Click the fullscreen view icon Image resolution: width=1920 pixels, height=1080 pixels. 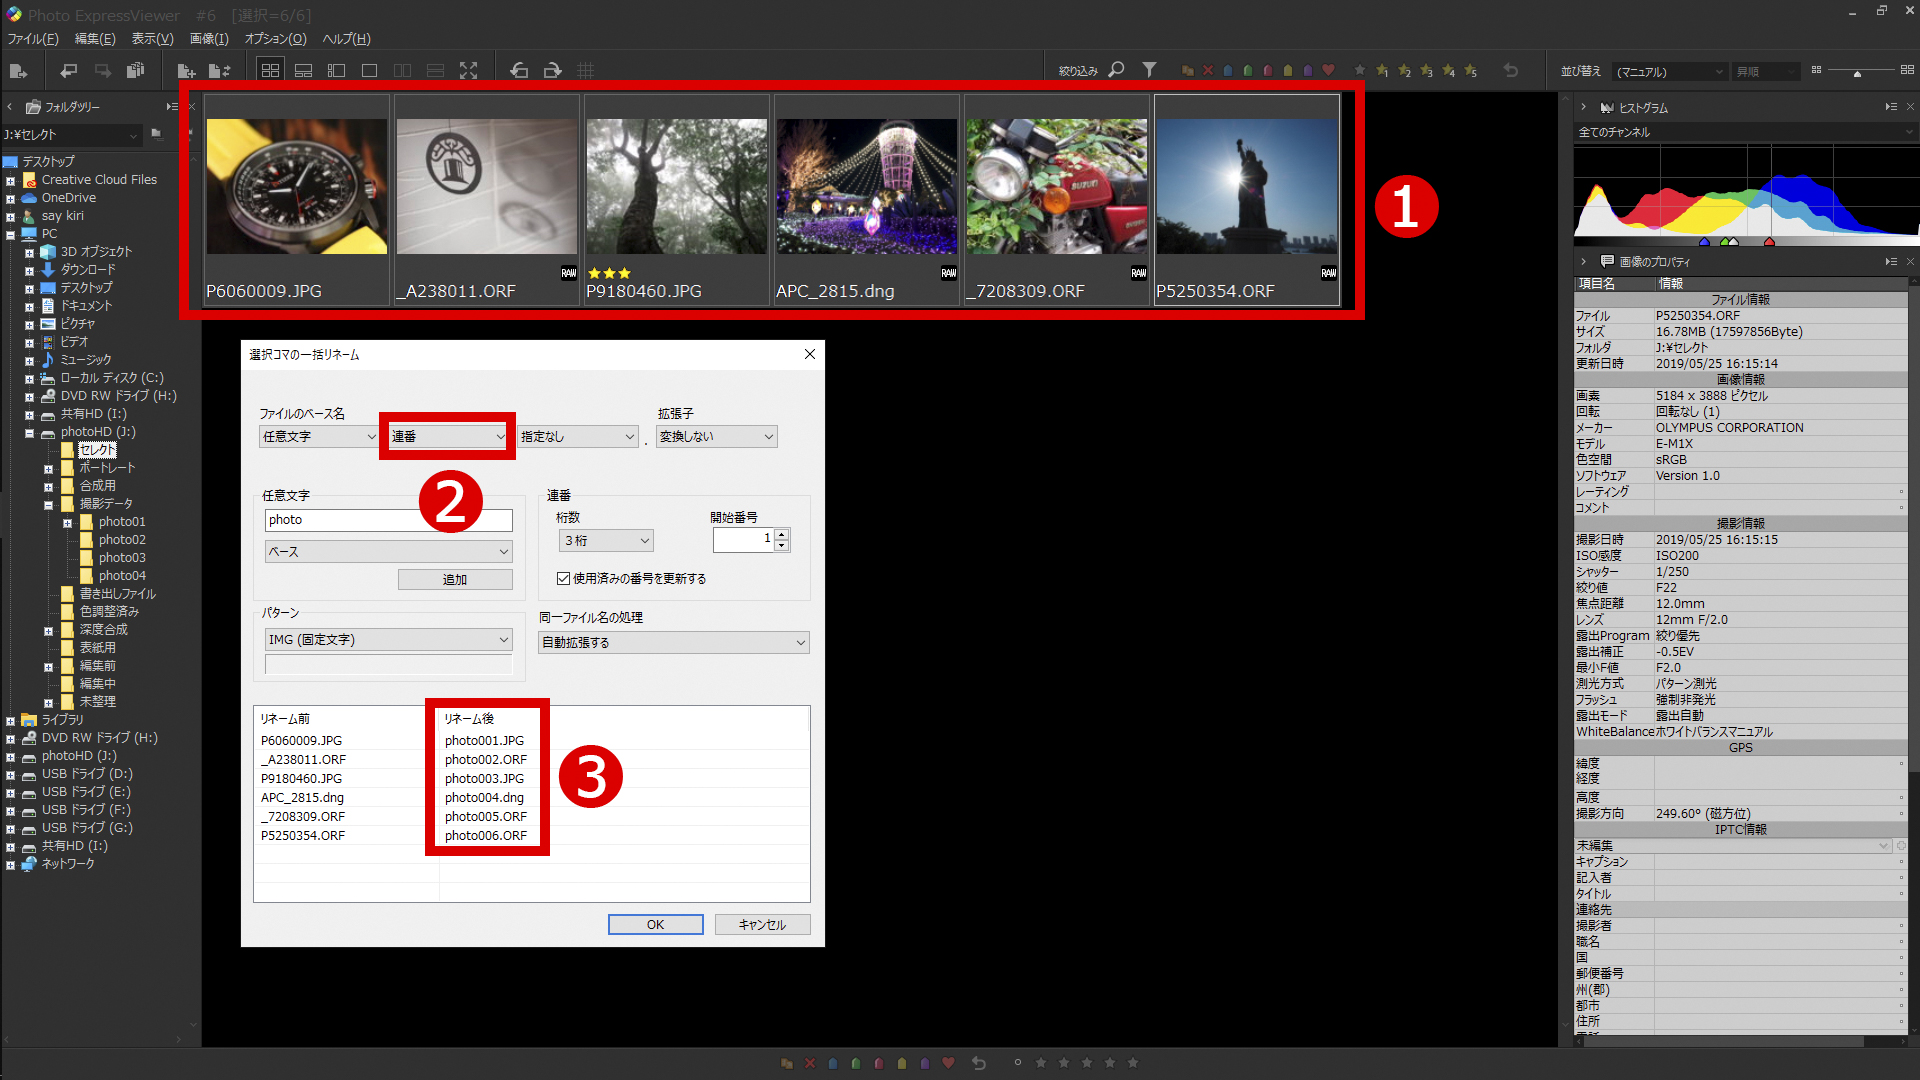[x=468, y=71]
